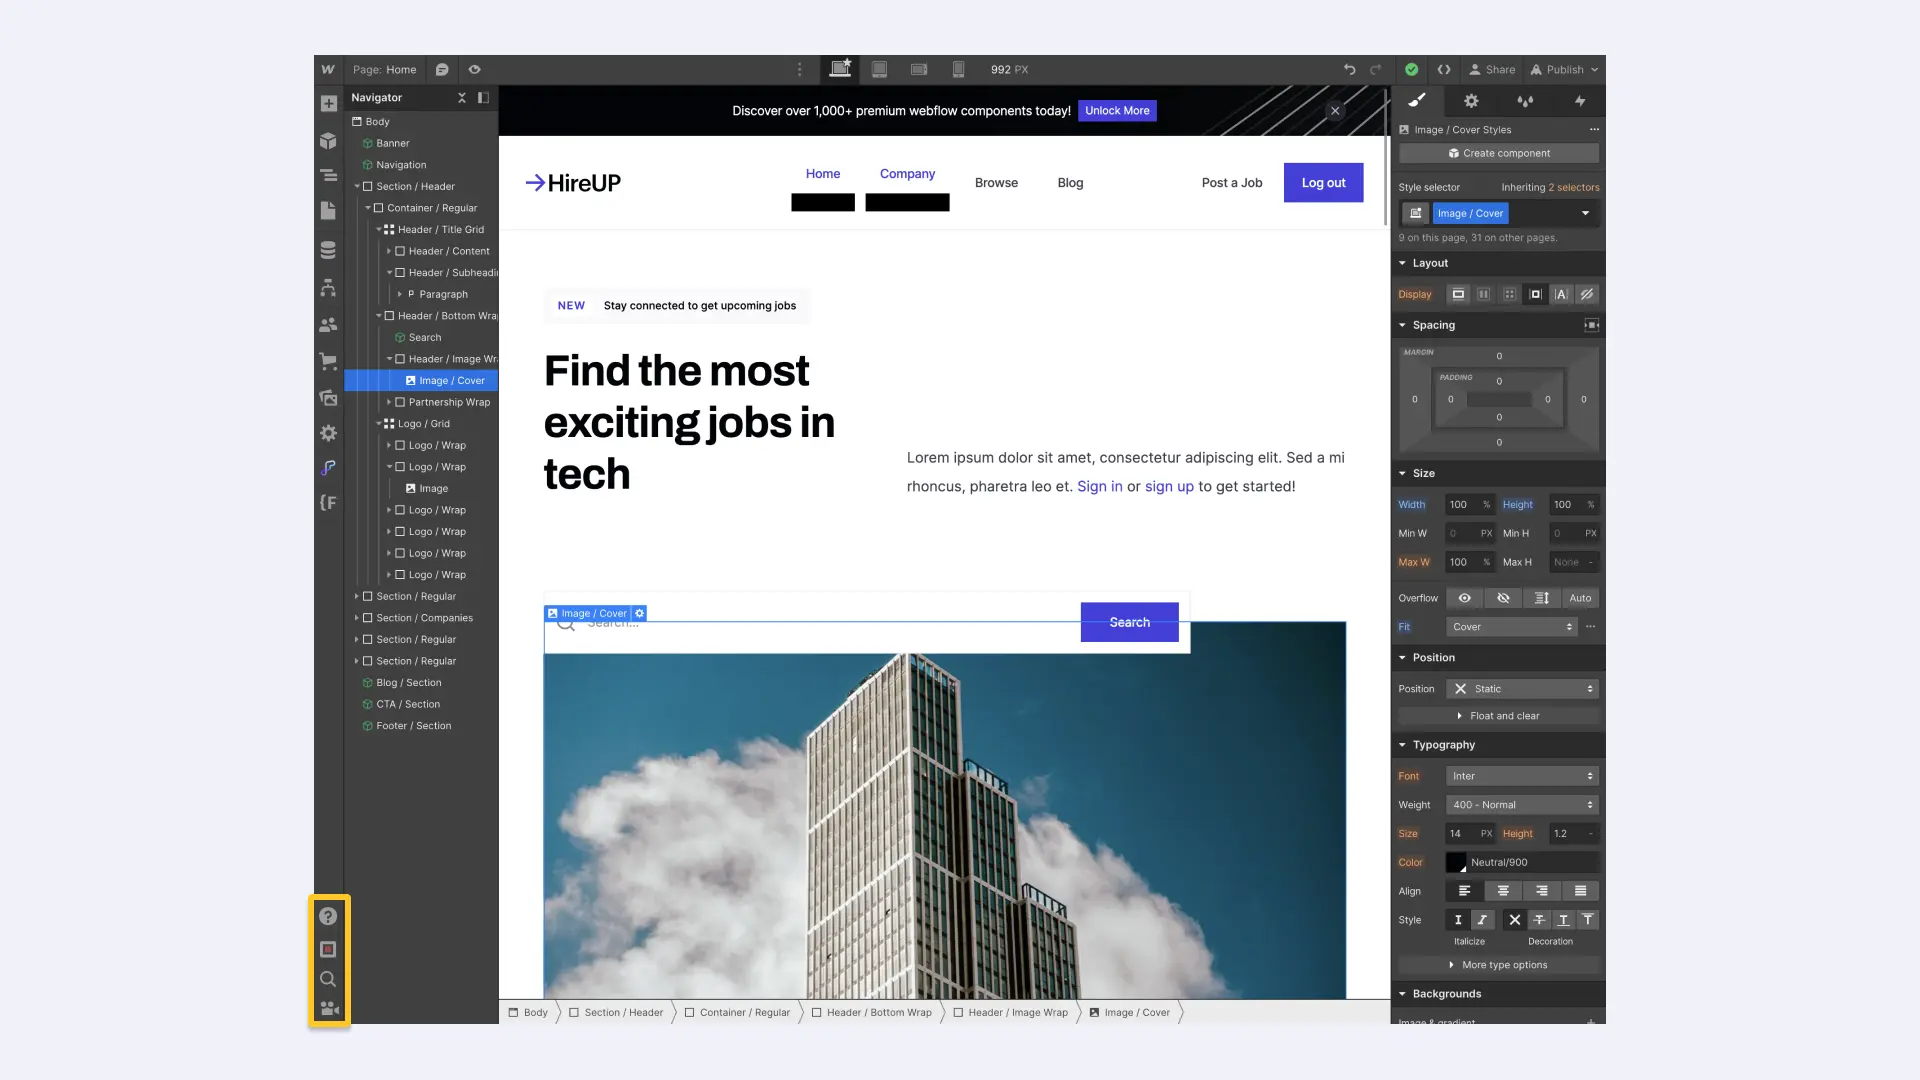
Task: Click the Log out button on canvas
Action: (1323, 183)
